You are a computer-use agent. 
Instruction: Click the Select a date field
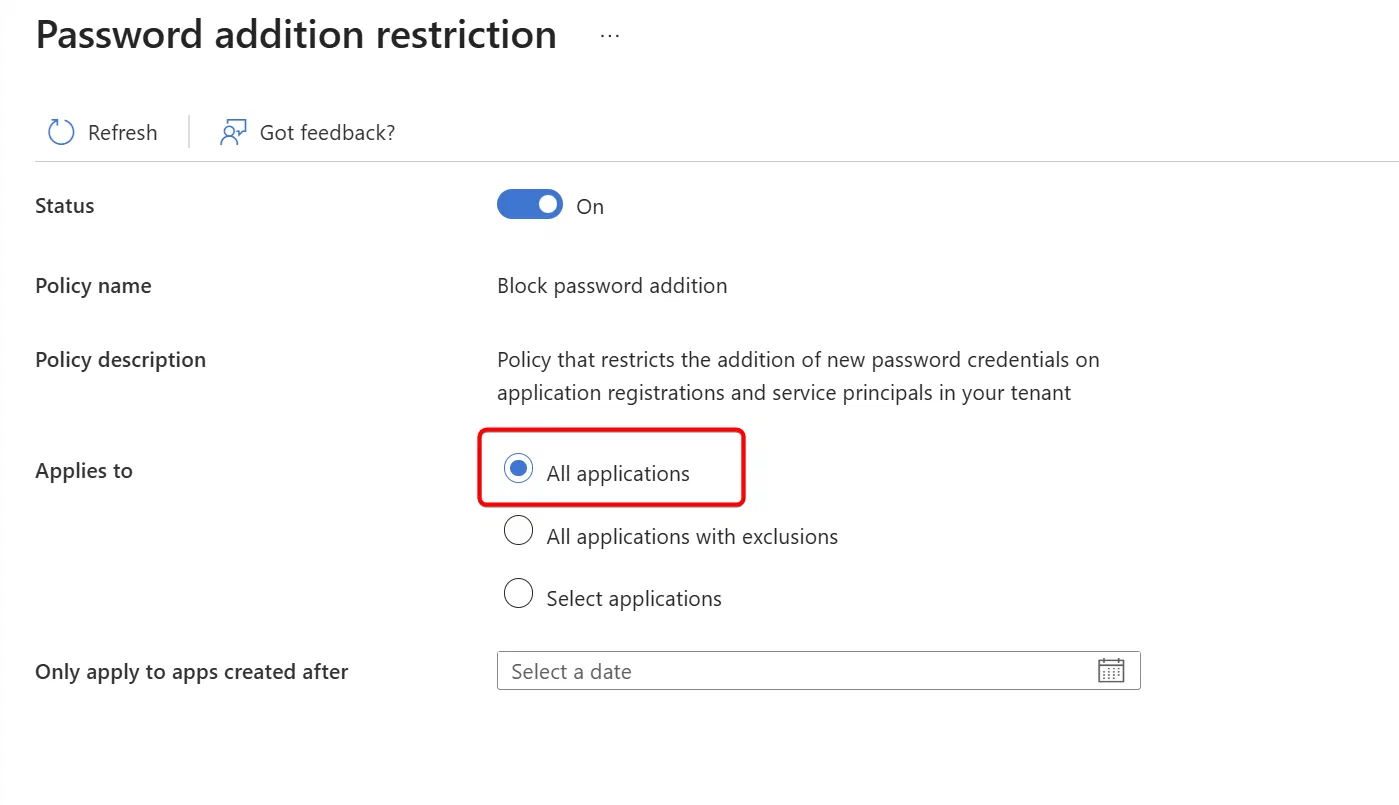(x=818, y=671)
